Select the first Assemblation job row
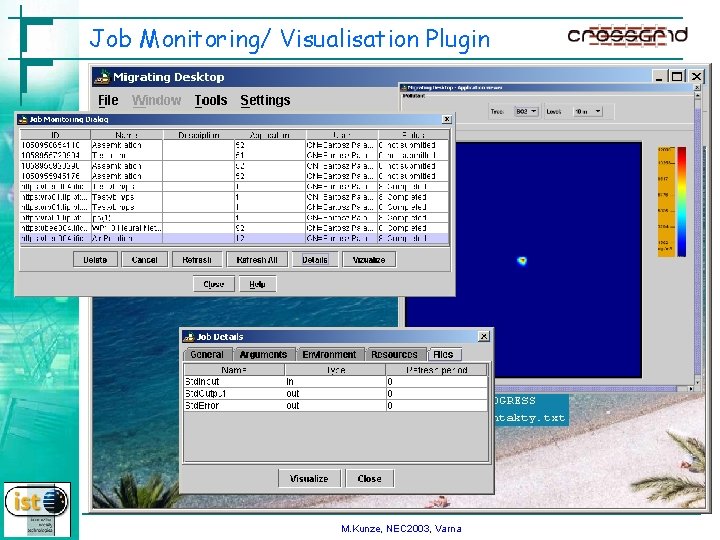This screenshot has width=720, height=540. tap(234, 145)
